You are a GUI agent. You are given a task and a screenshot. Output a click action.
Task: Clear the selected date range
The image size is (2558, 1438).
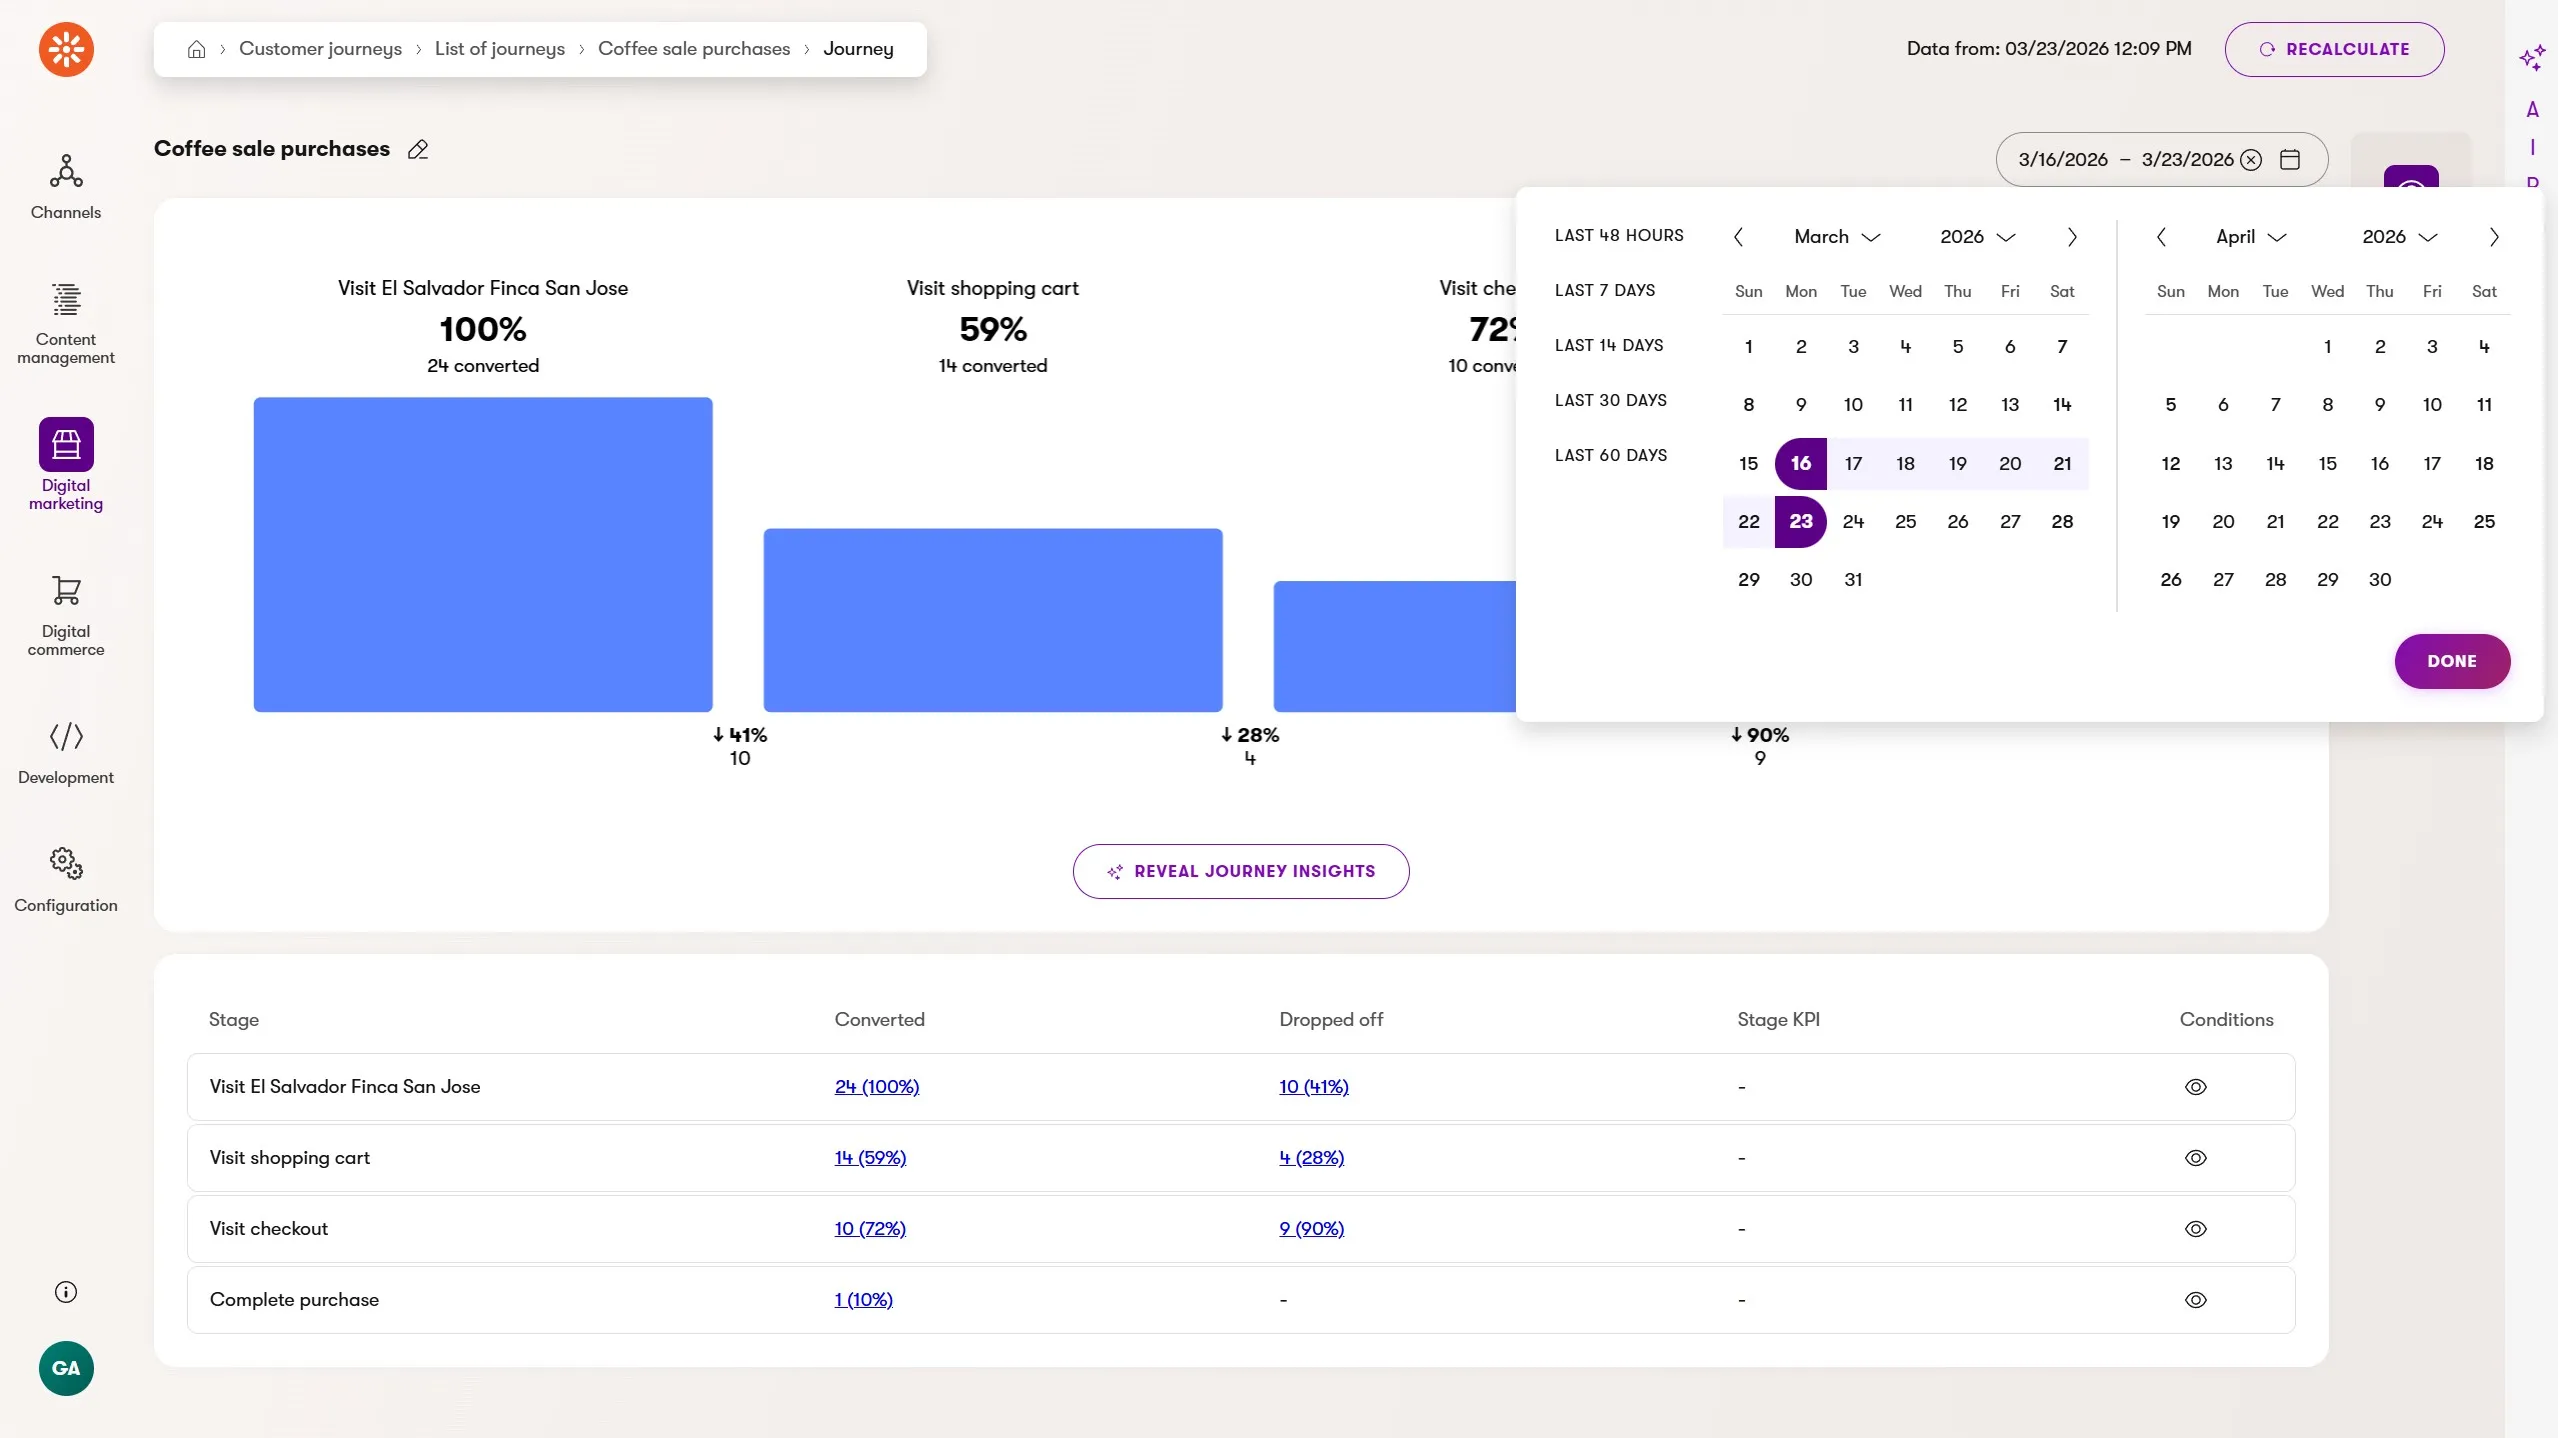2250,160
